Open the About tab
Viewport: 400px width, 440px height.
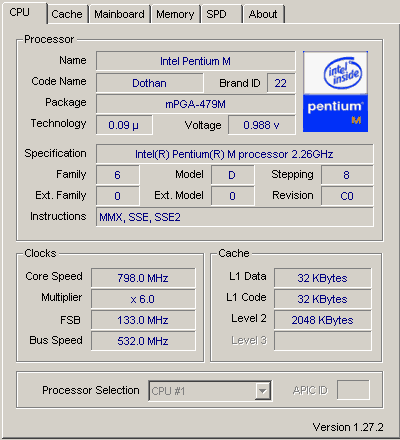click(263, 14)
